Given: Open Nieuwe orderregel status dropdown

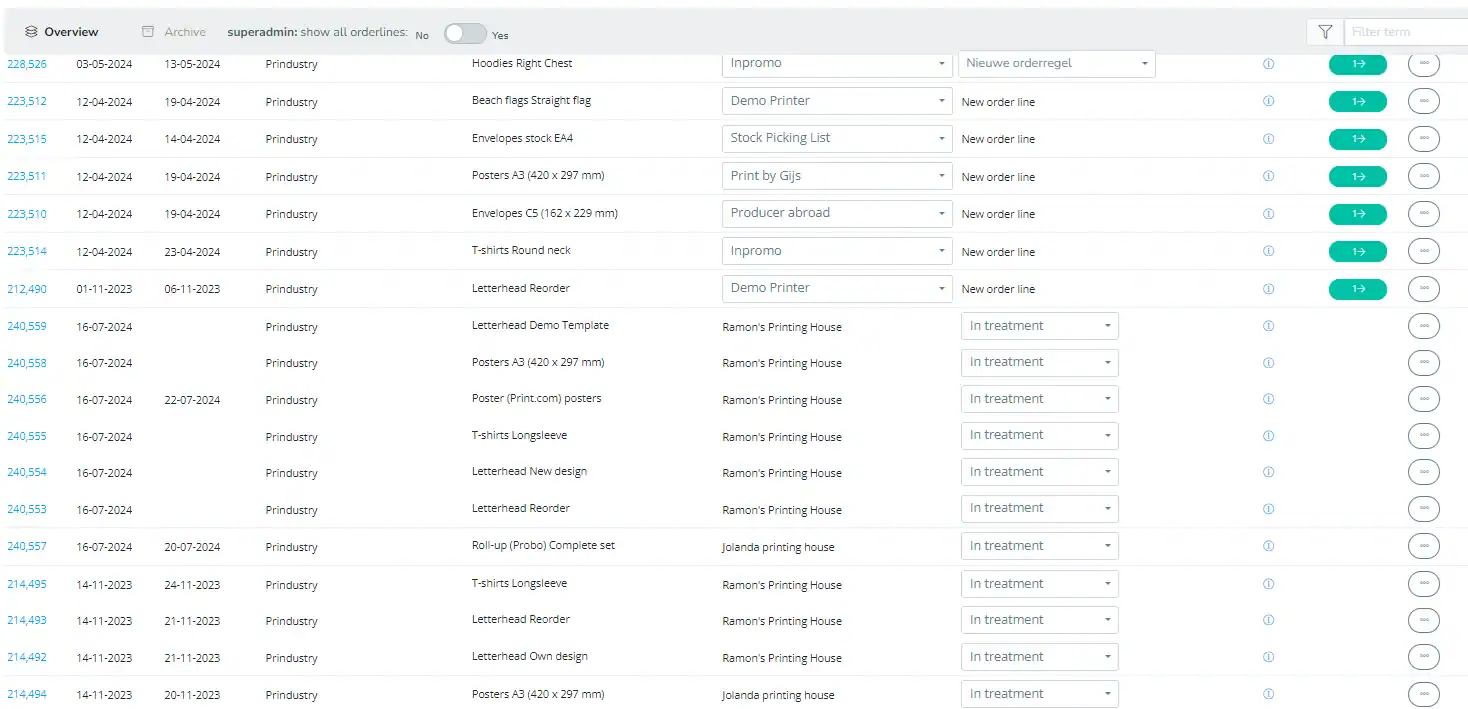Looking at the screenshot, I should [1056, 64].
